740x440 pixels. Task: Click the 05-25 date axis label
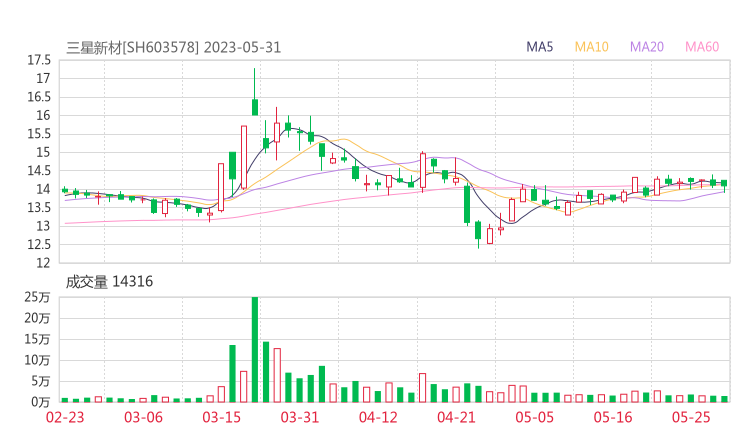pyautogui.click(x=691, y=417)
